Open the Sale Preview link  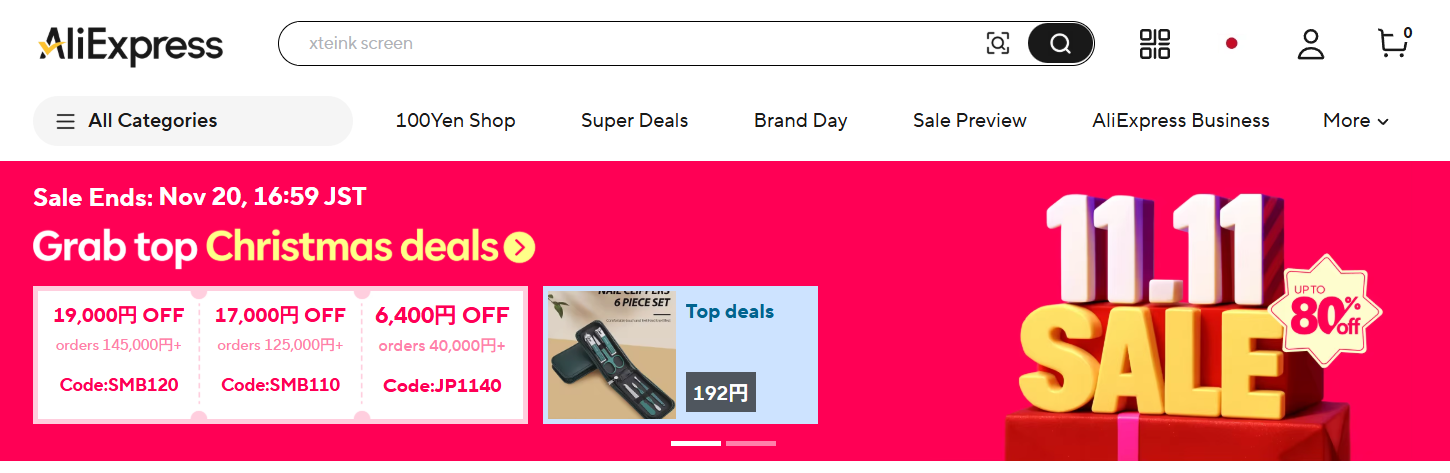[969, 121]
